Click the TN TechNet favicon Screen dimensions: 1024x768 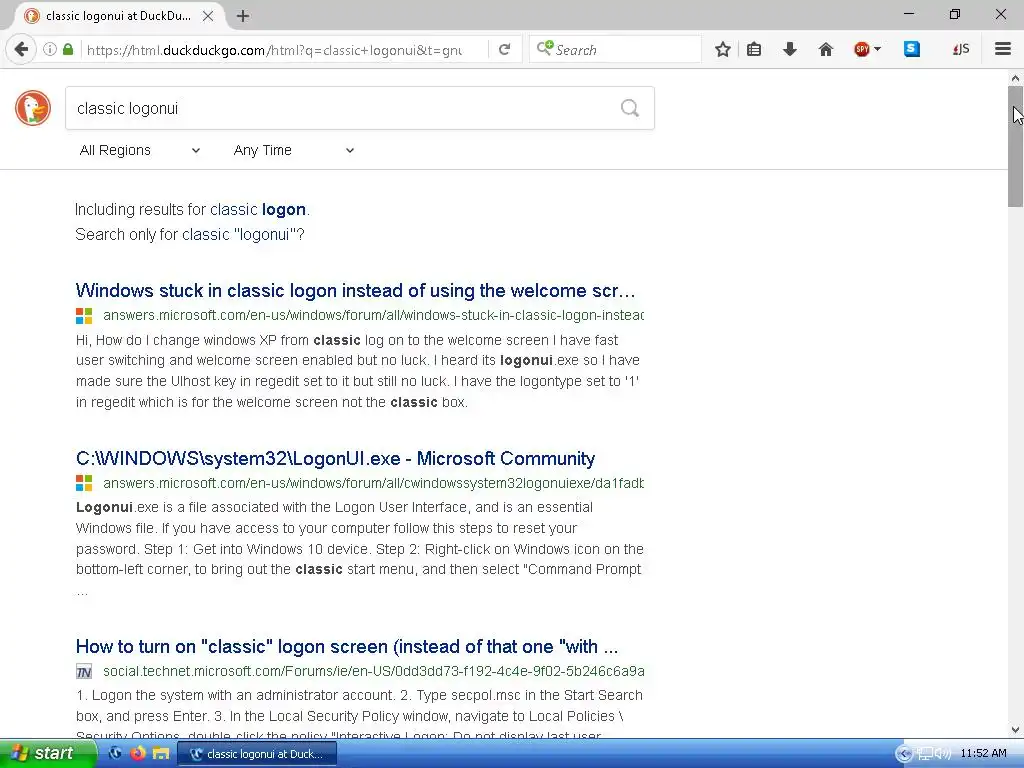pyautogui.click(x=84, y=671)
